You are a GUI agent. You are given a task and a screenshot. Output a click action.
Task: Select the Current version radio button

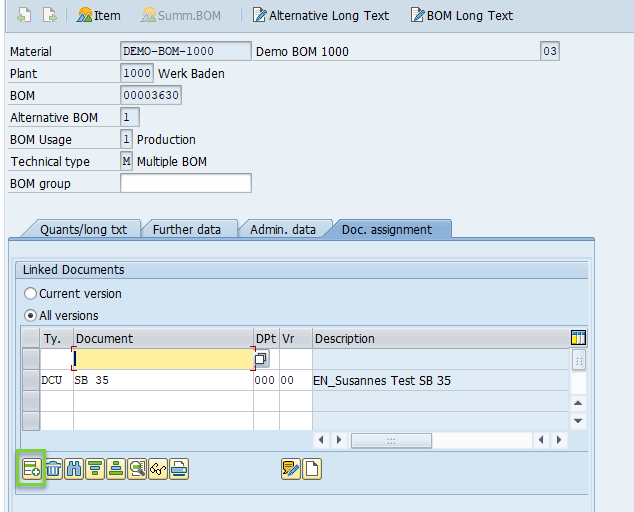tap(31, 294)
